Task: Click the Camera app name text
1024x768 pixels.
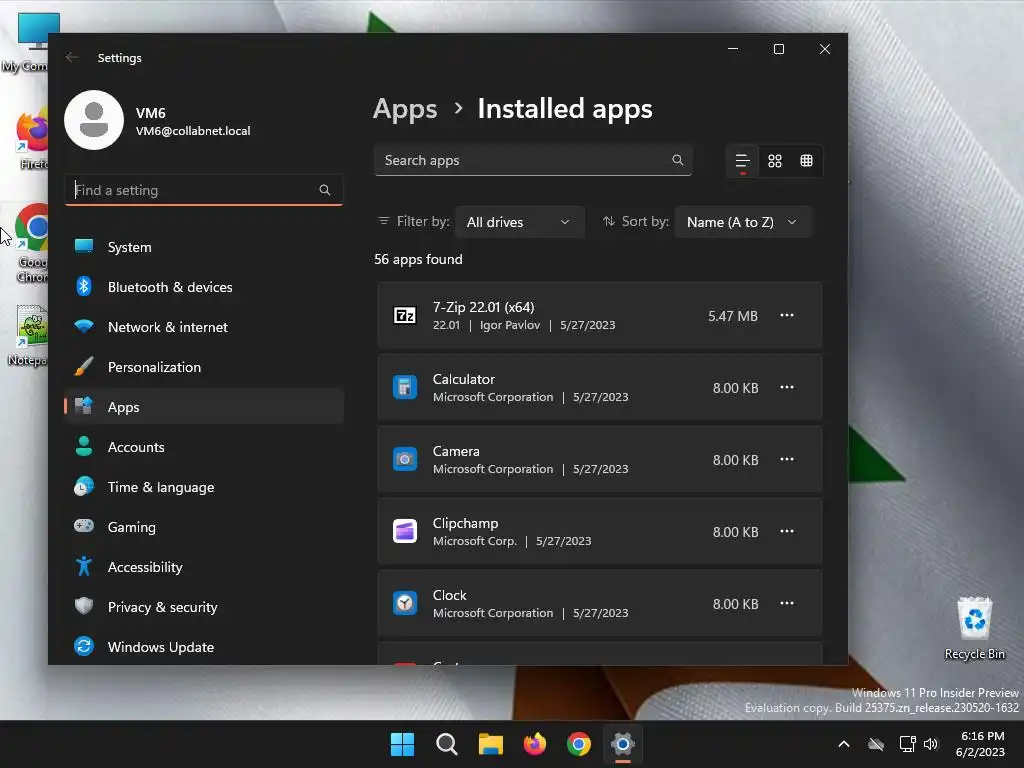Action: click(456, 451)
